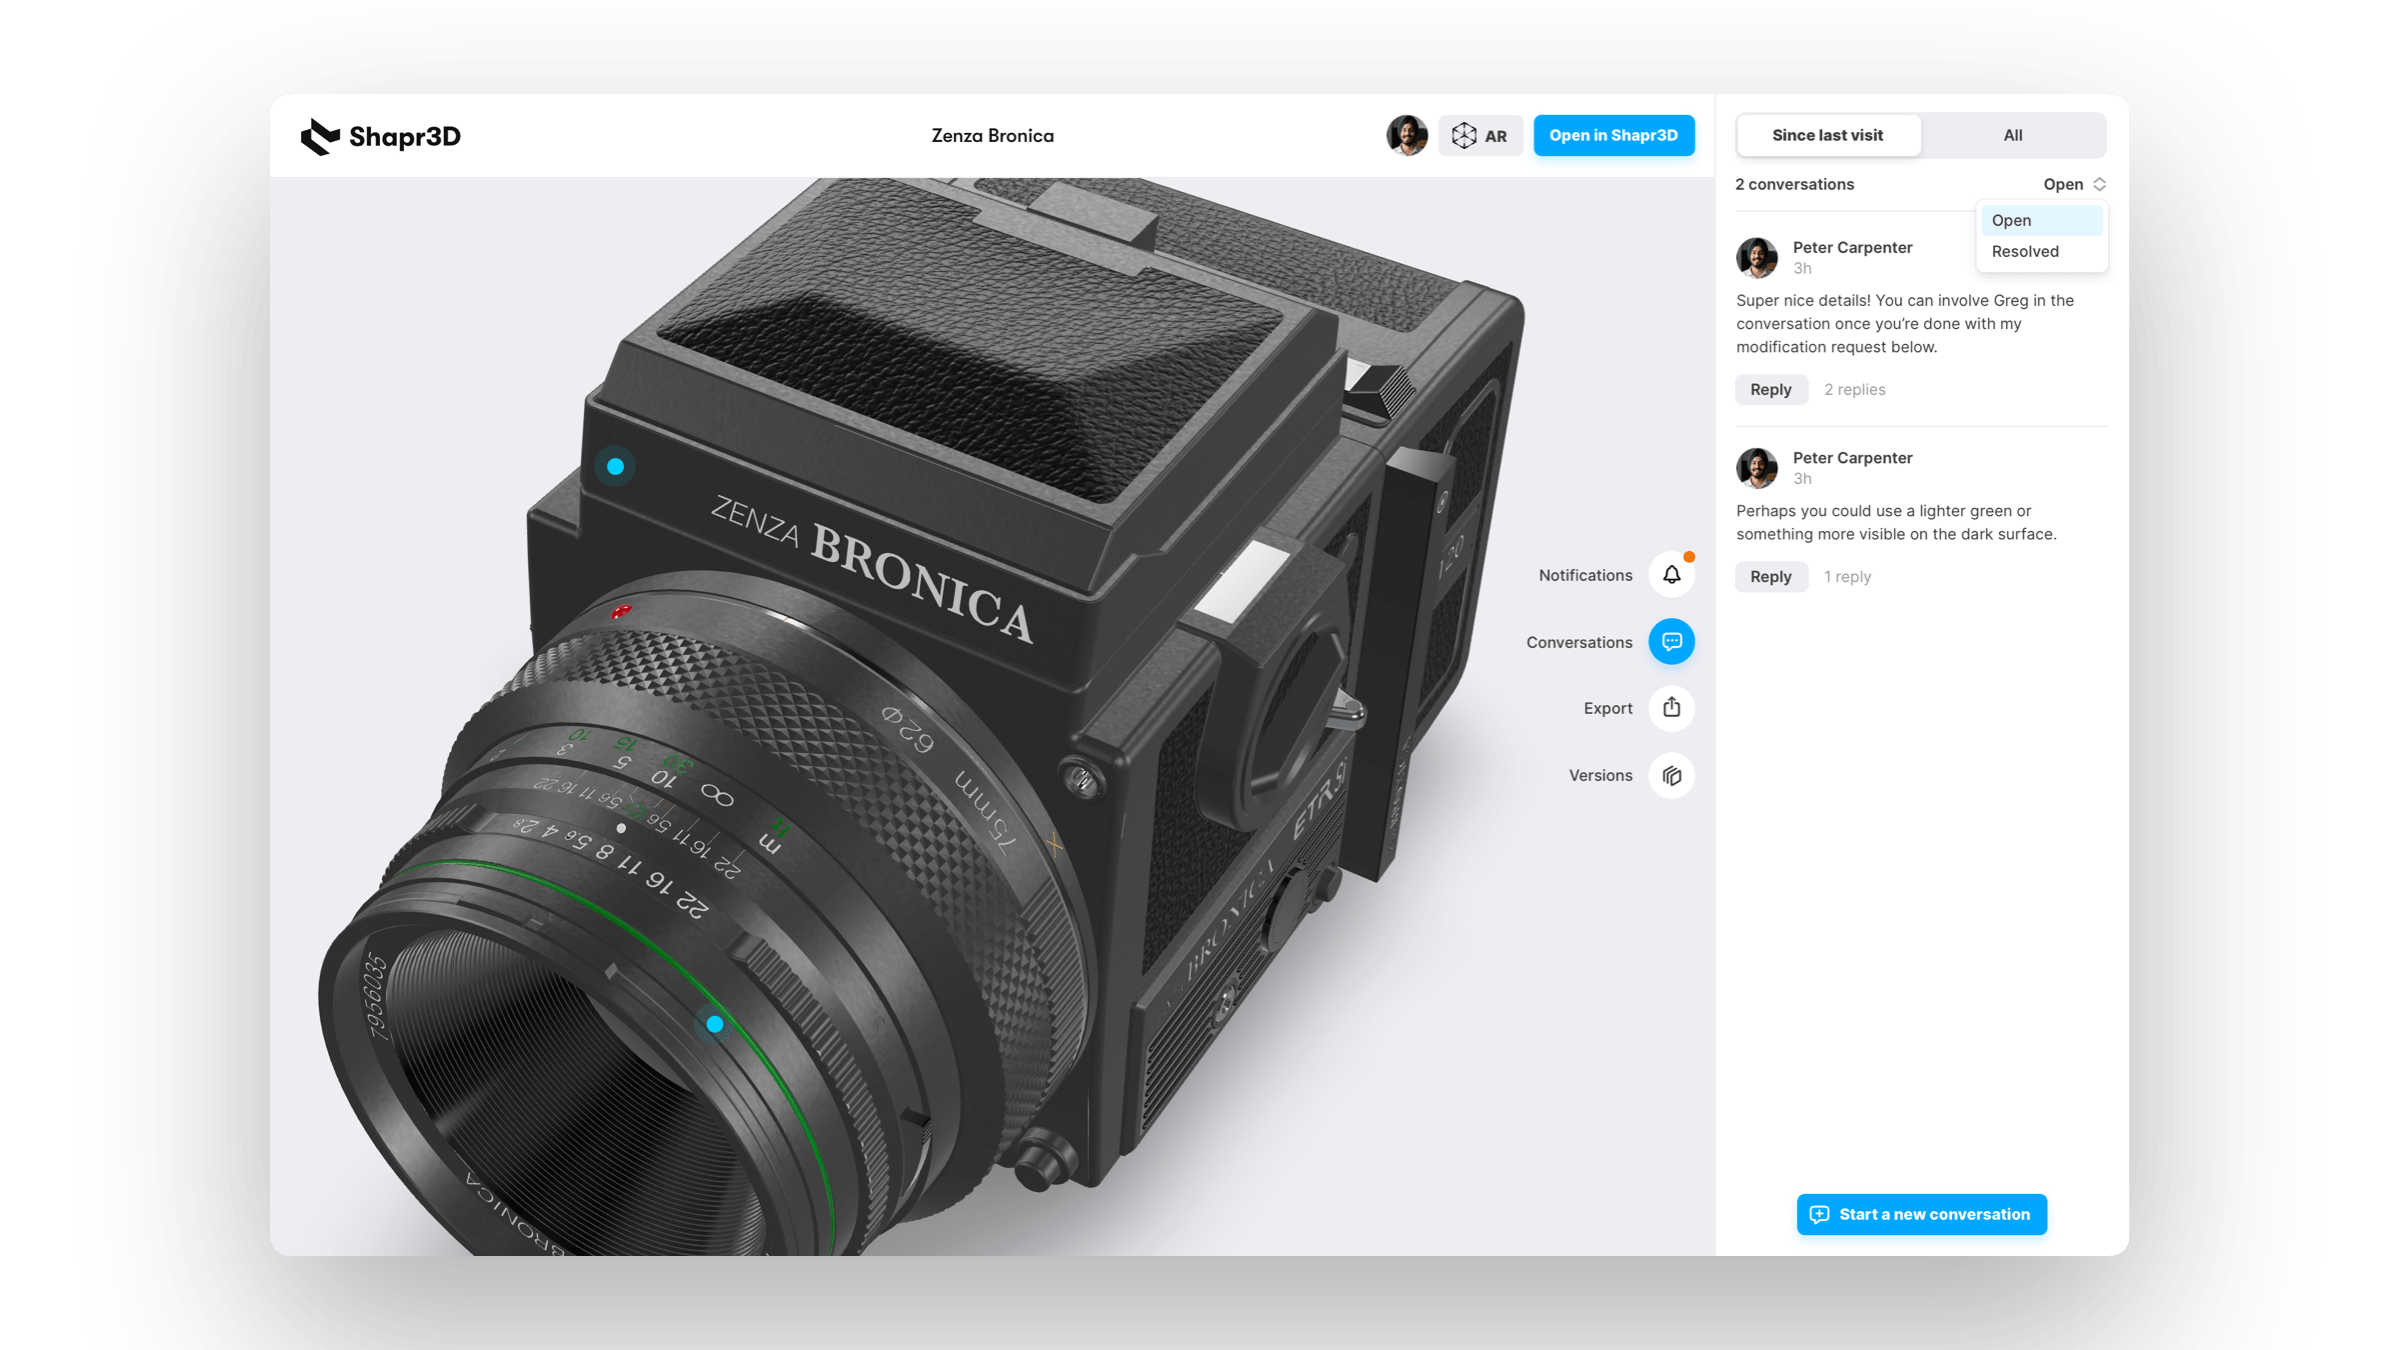Open the user profile avatar in the header

pos(1407,135)
